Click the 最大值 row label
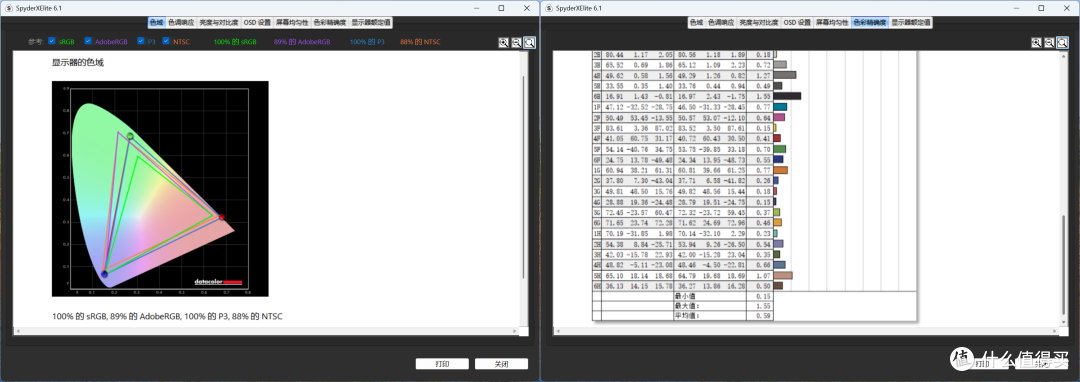The image size is (1080, 382). (x=686, y=306)
